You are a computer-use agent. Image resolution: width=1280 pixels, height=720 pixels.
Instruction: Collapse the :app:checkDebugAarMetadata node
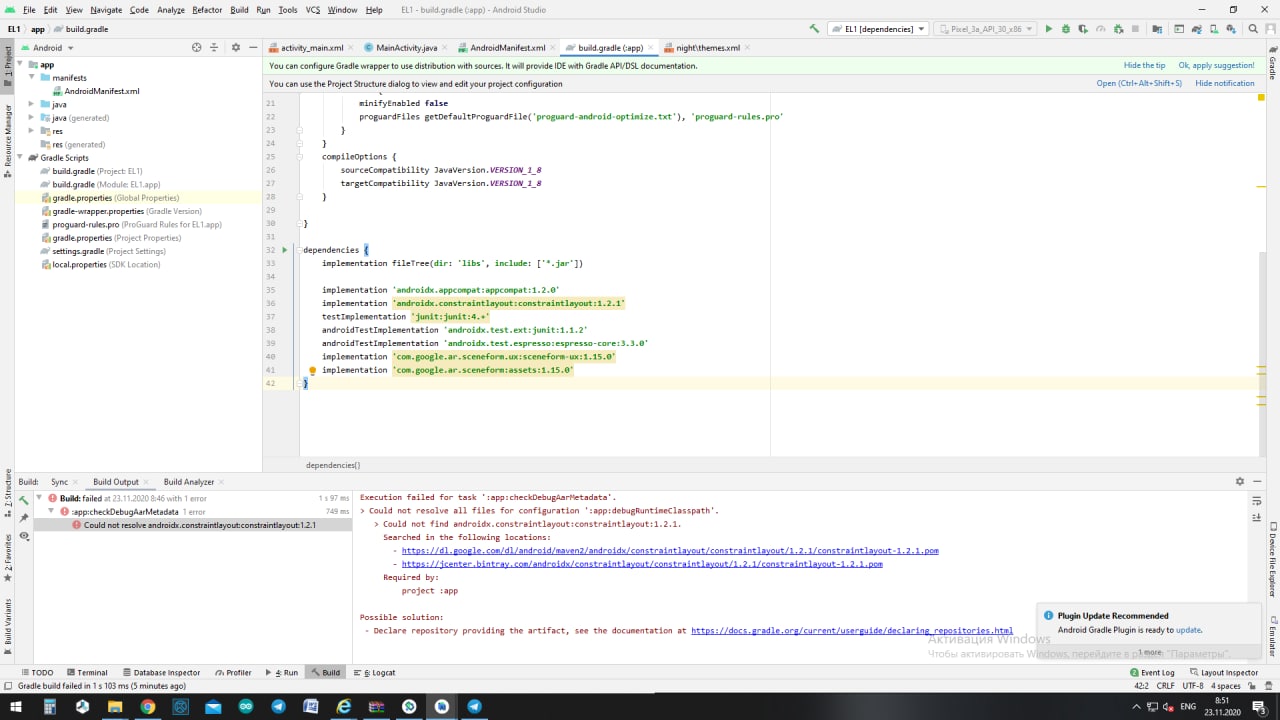click(x=51, y=511)
